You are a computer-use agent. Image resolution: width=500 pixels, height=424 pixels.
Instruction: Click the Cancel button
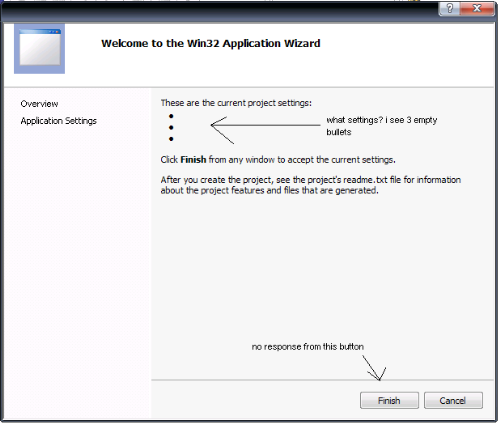pos(453,400)
